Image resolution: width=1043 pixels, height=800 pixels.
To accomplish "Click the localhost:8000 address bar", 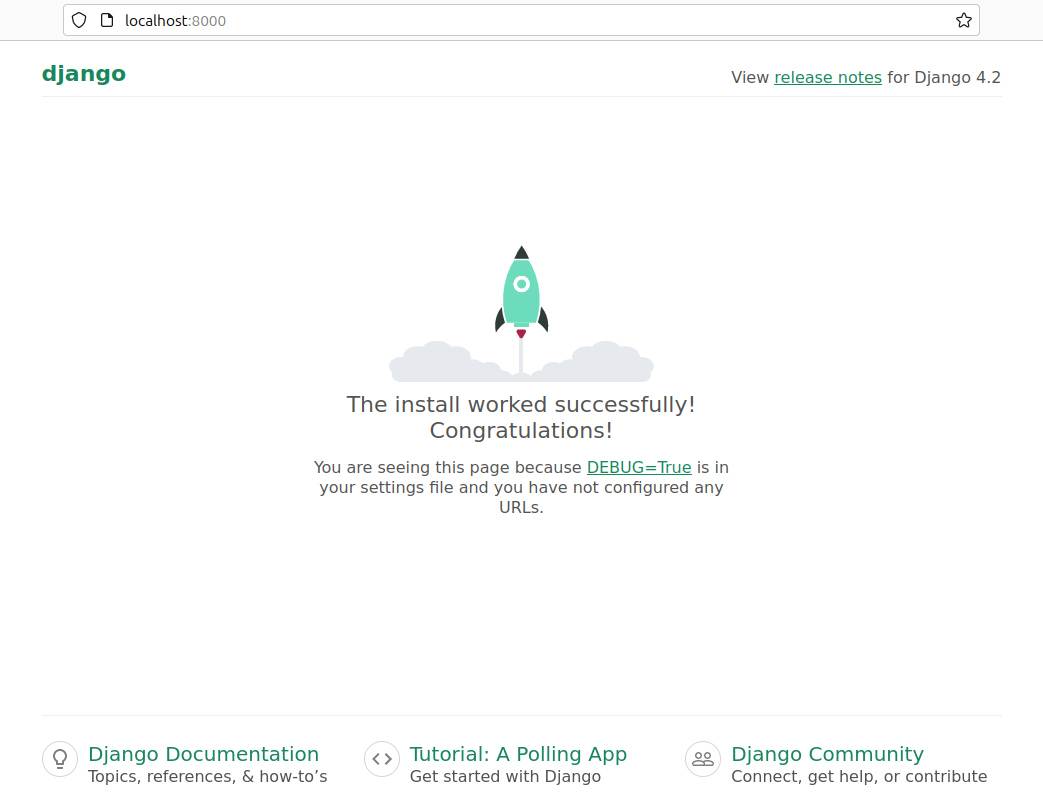I will 521,21.
